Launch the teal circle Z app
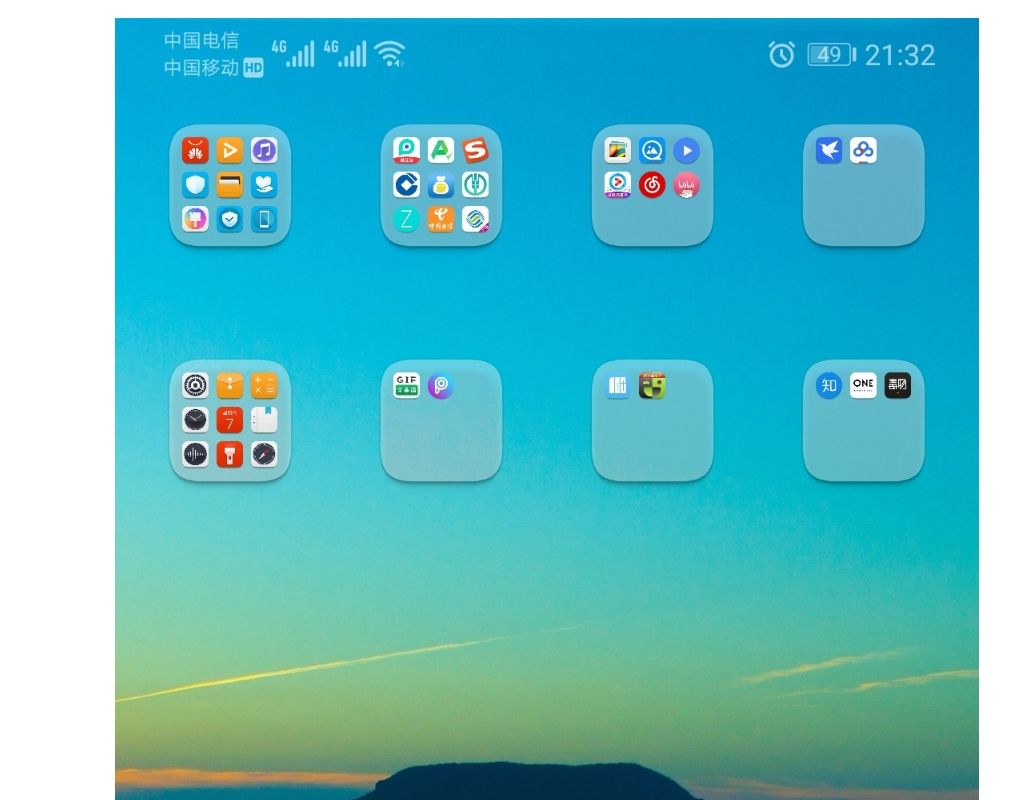 point(407,219)
